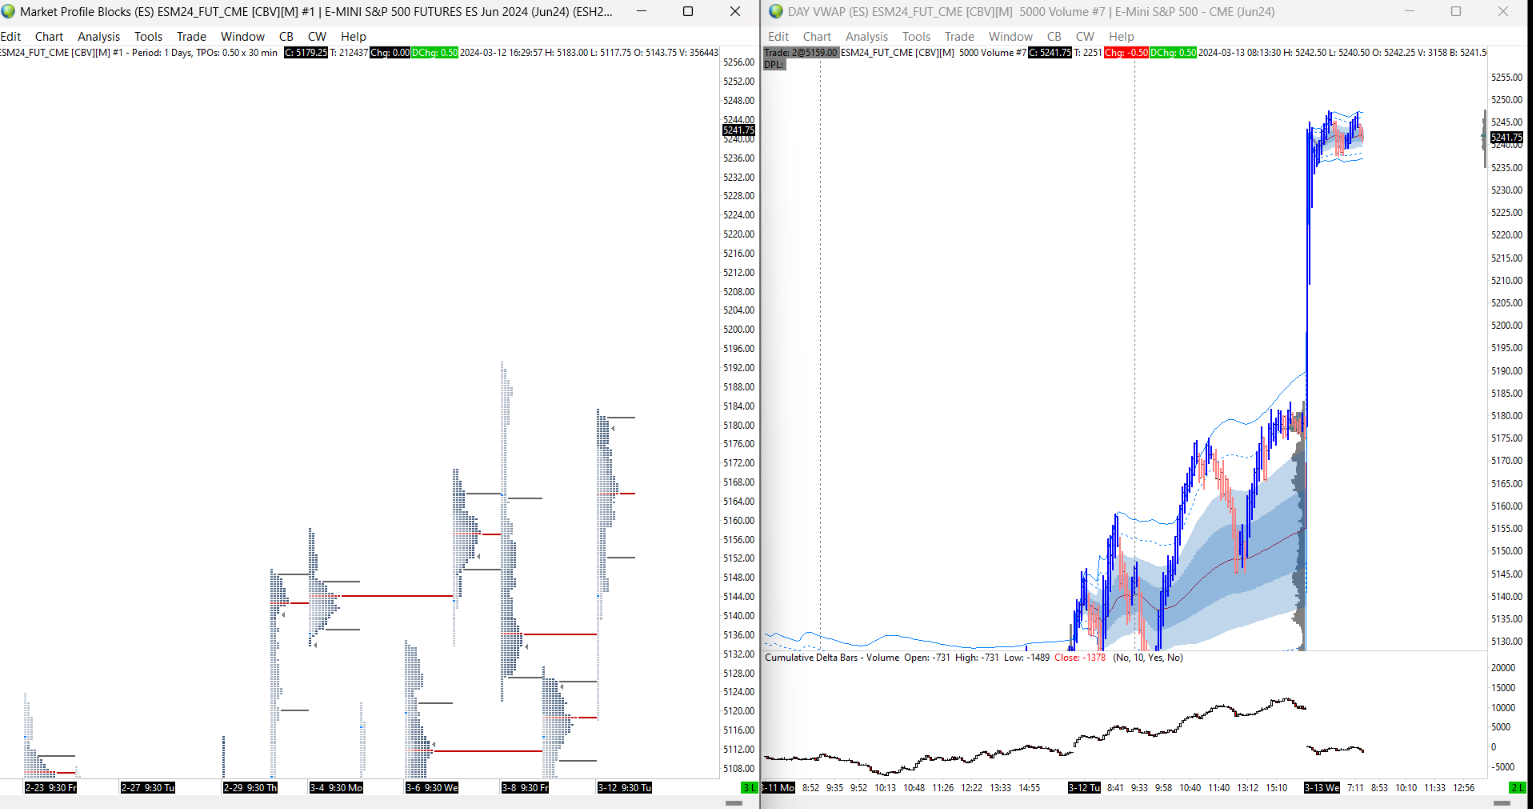
Task: Click the 5255.00 price label on DAY VWAP scale
Action: pyautogui.click(x=1506, y=78)
